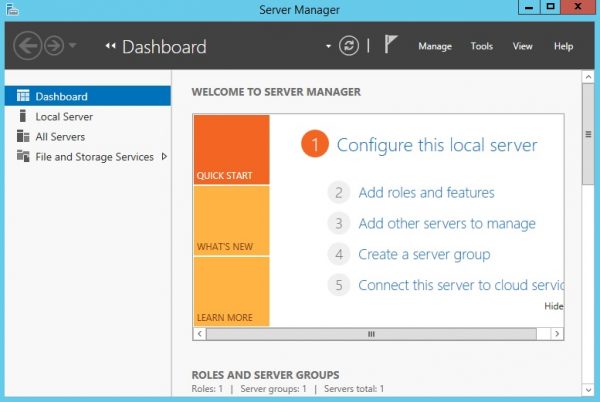
Task: Open the Manage menu
Action: click(435, 46)
